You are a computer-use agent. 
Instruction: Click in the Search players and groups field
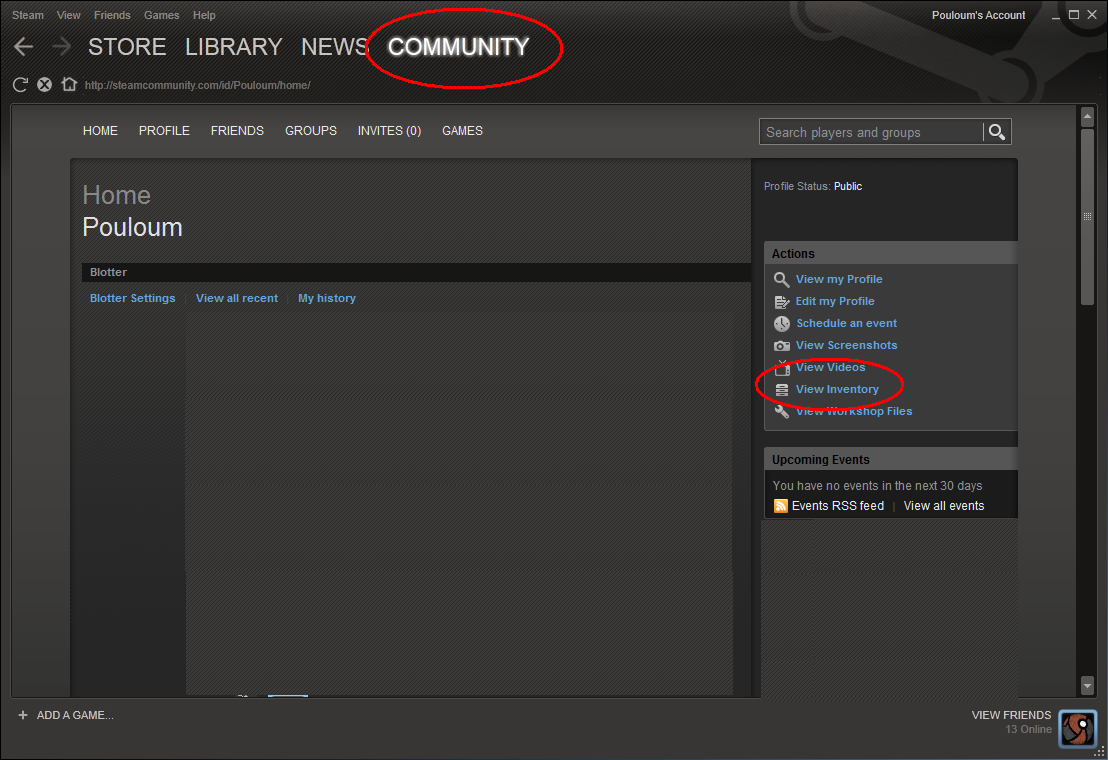click(x=870, y=132)
